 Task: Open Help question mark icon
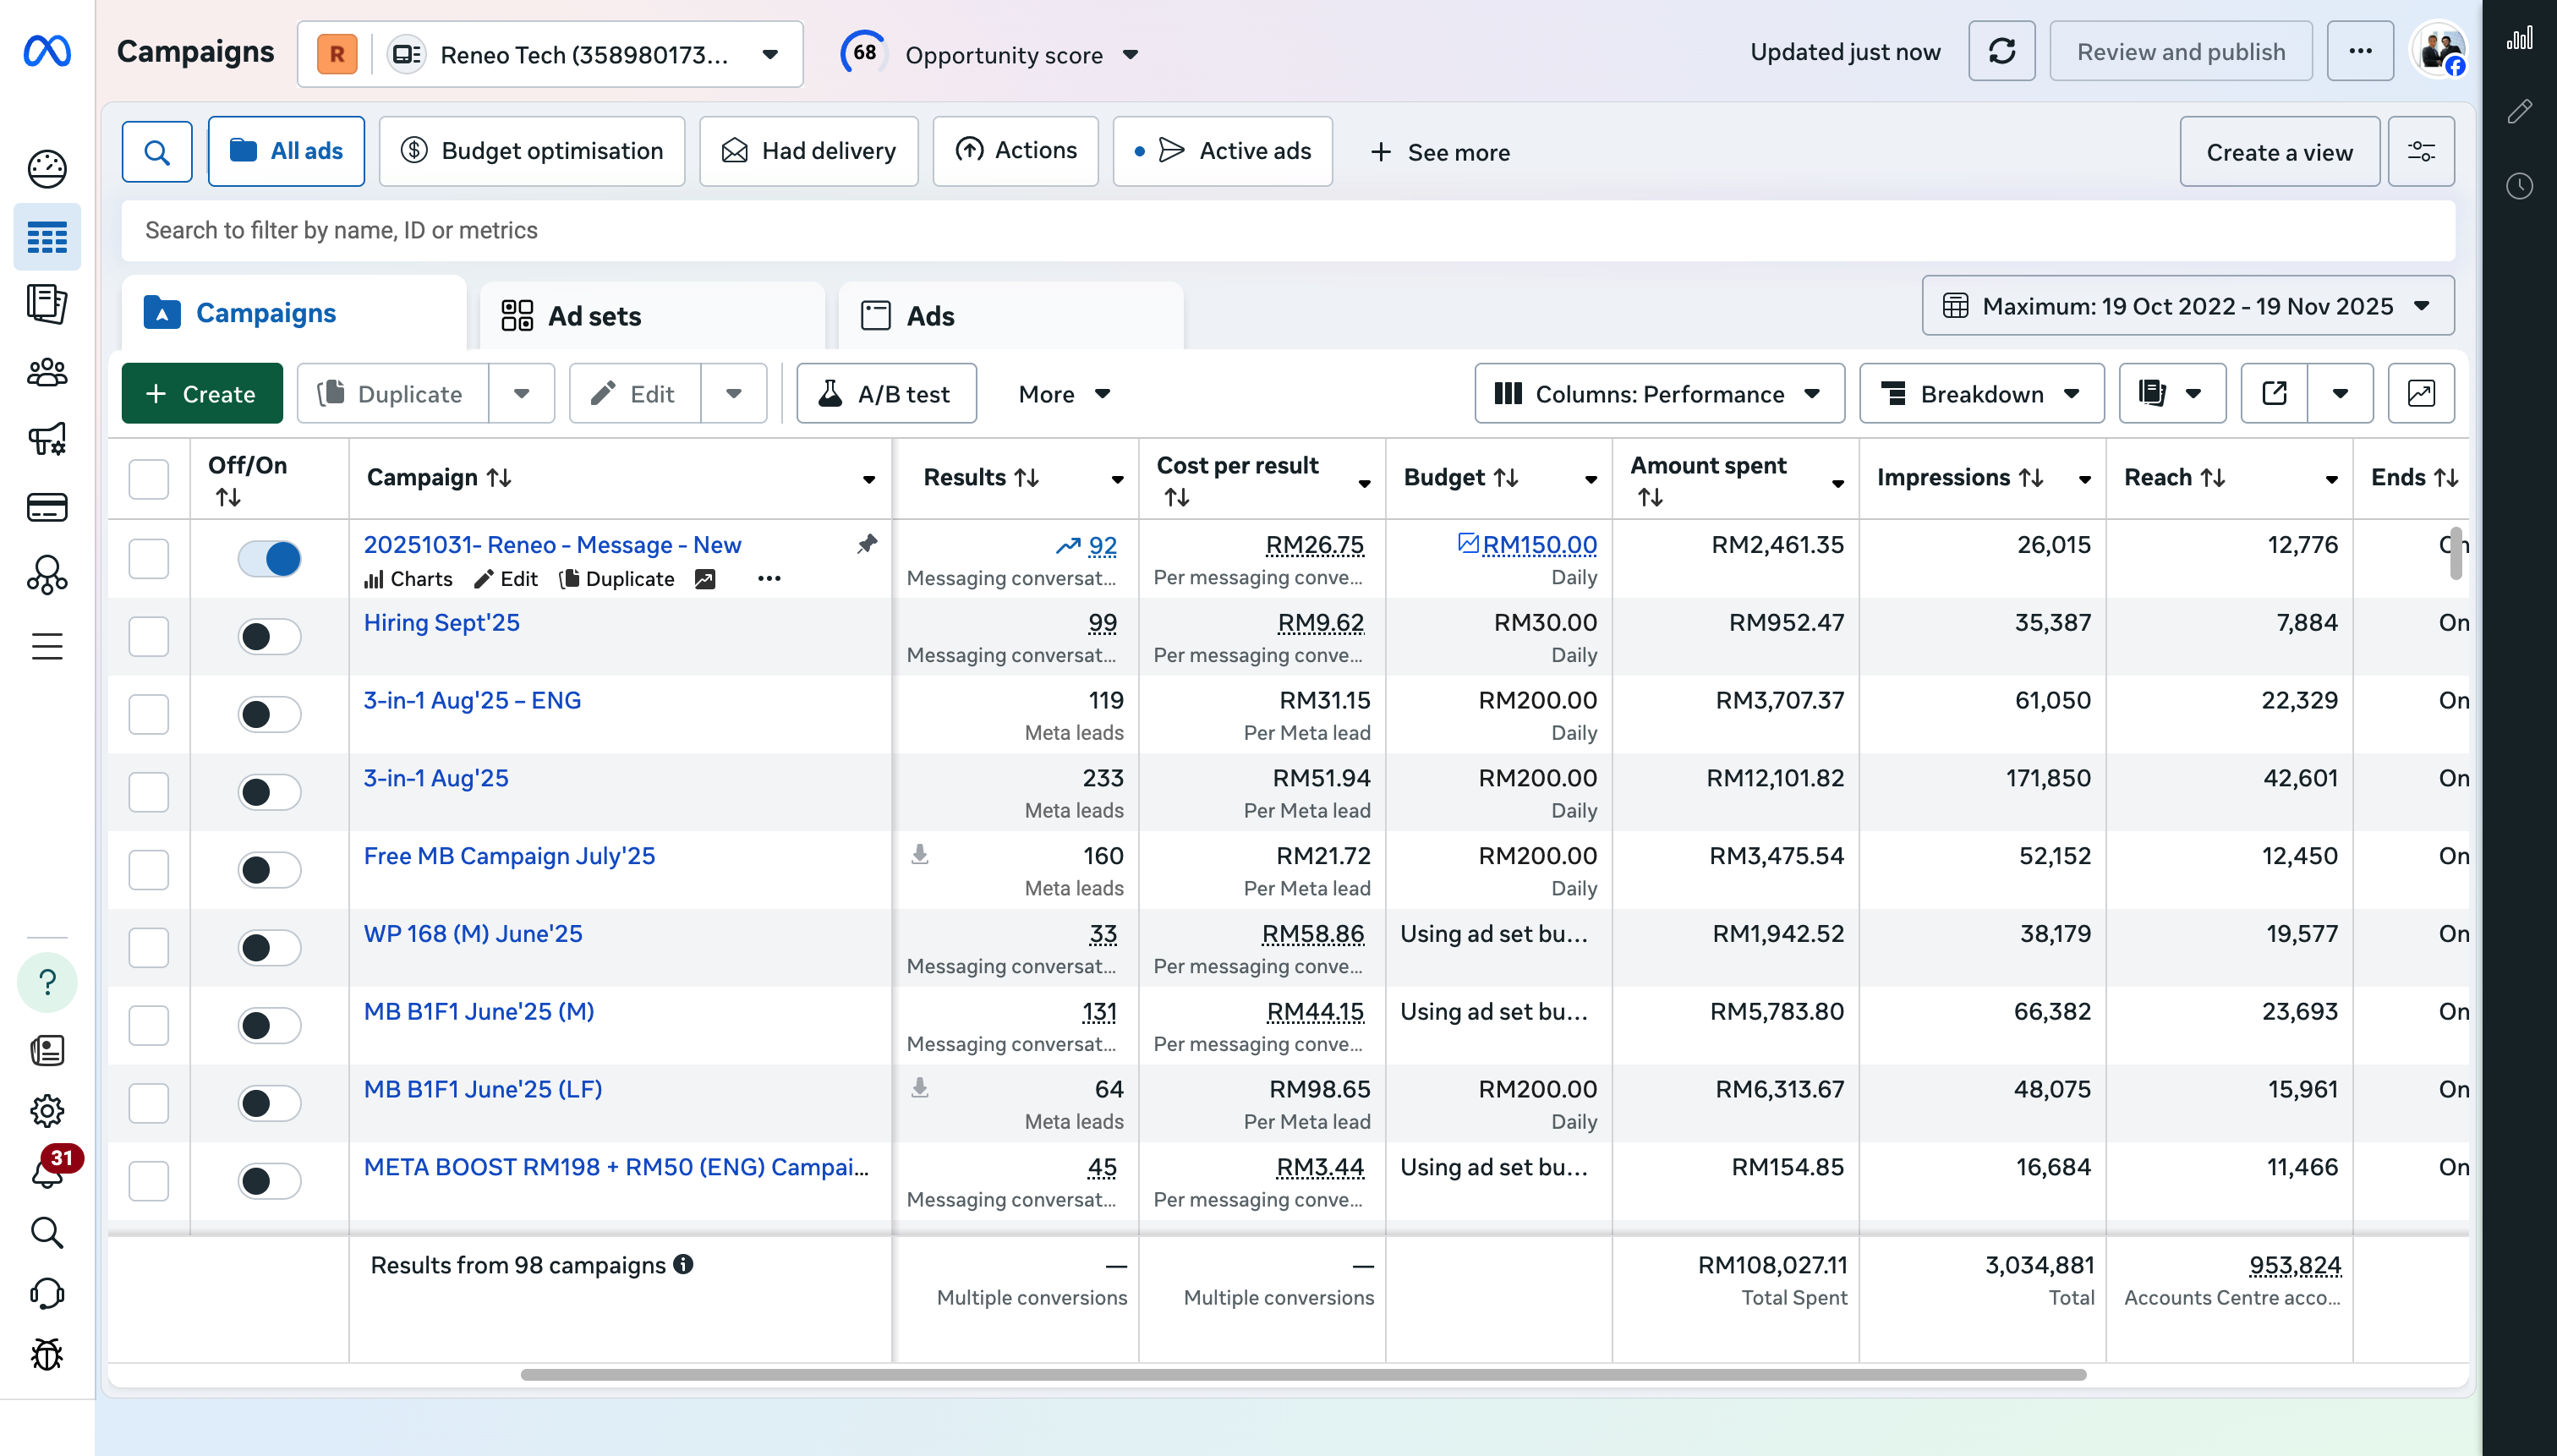point(47,982)
